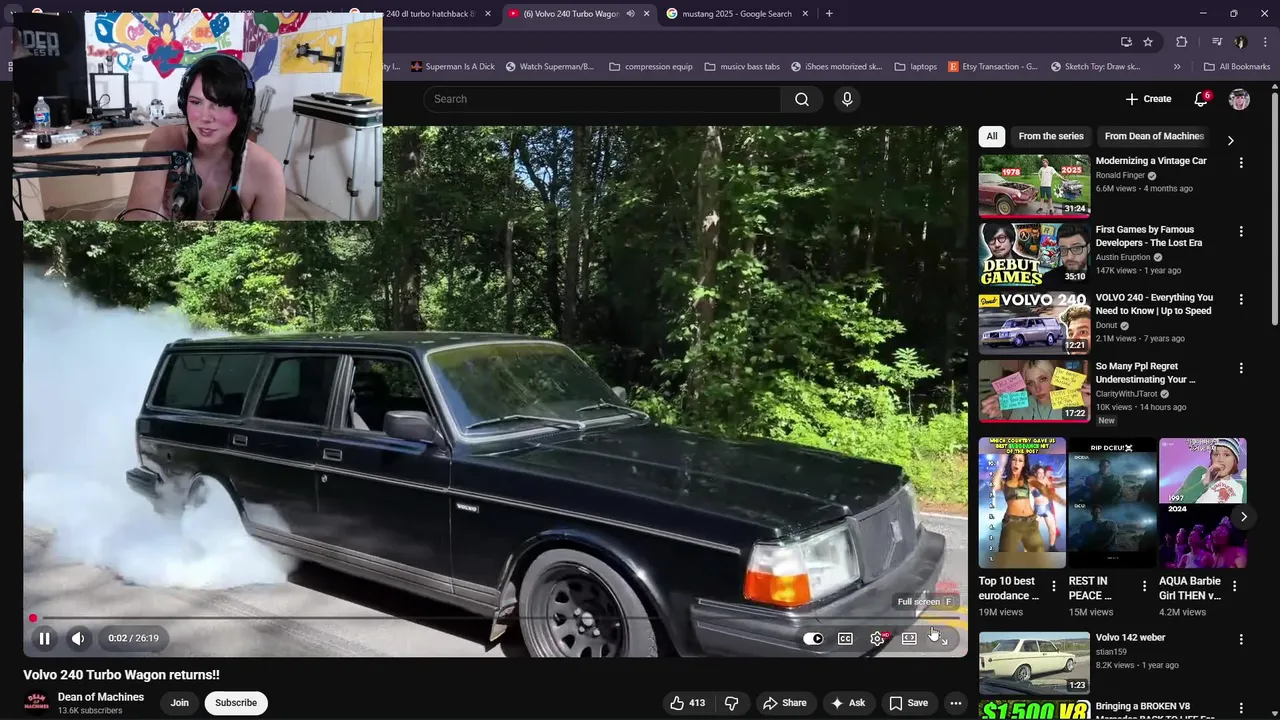The image size is (1280, 720).
Task: Open Chrome extensions puzzle icon
Action: [x=1181, y=42]
